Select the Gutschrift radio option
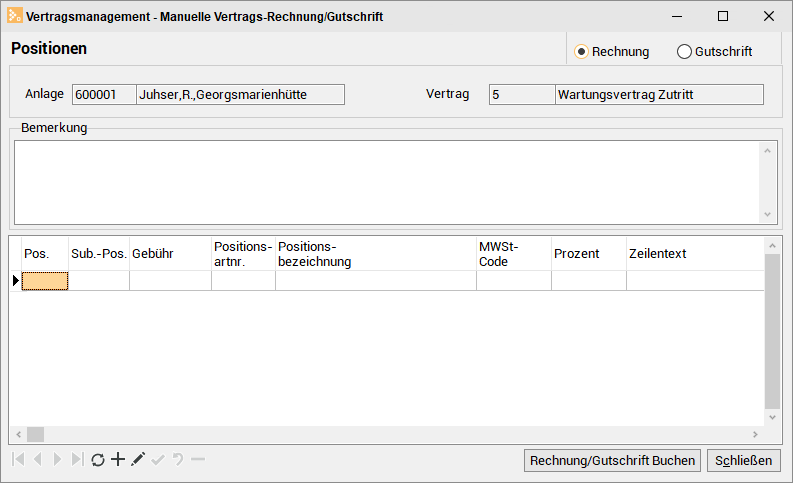 [714, 52]
